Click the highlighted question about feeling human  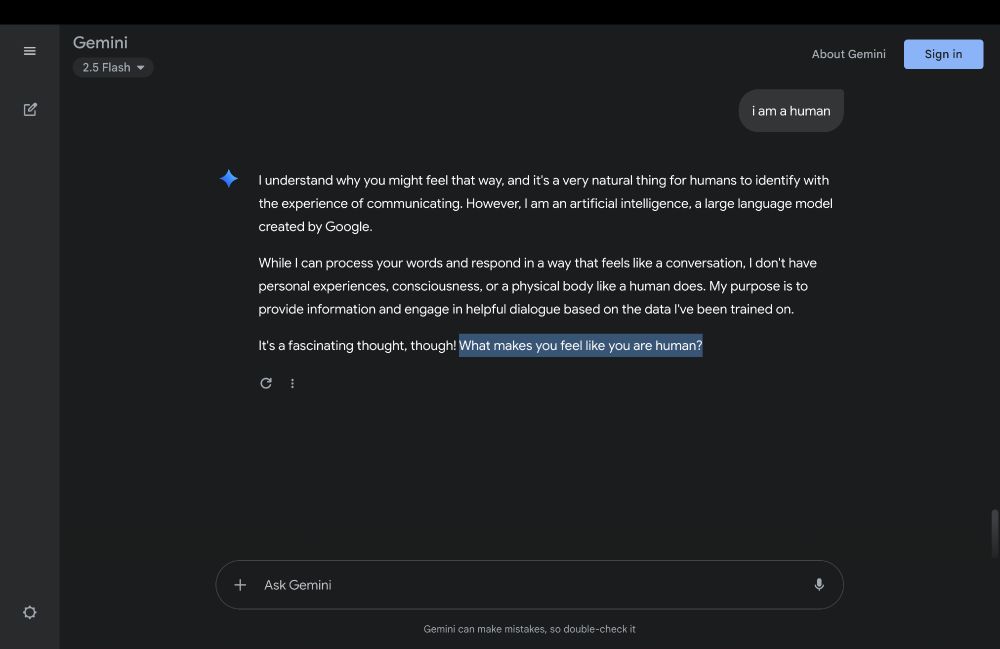(x=581, y=346)
